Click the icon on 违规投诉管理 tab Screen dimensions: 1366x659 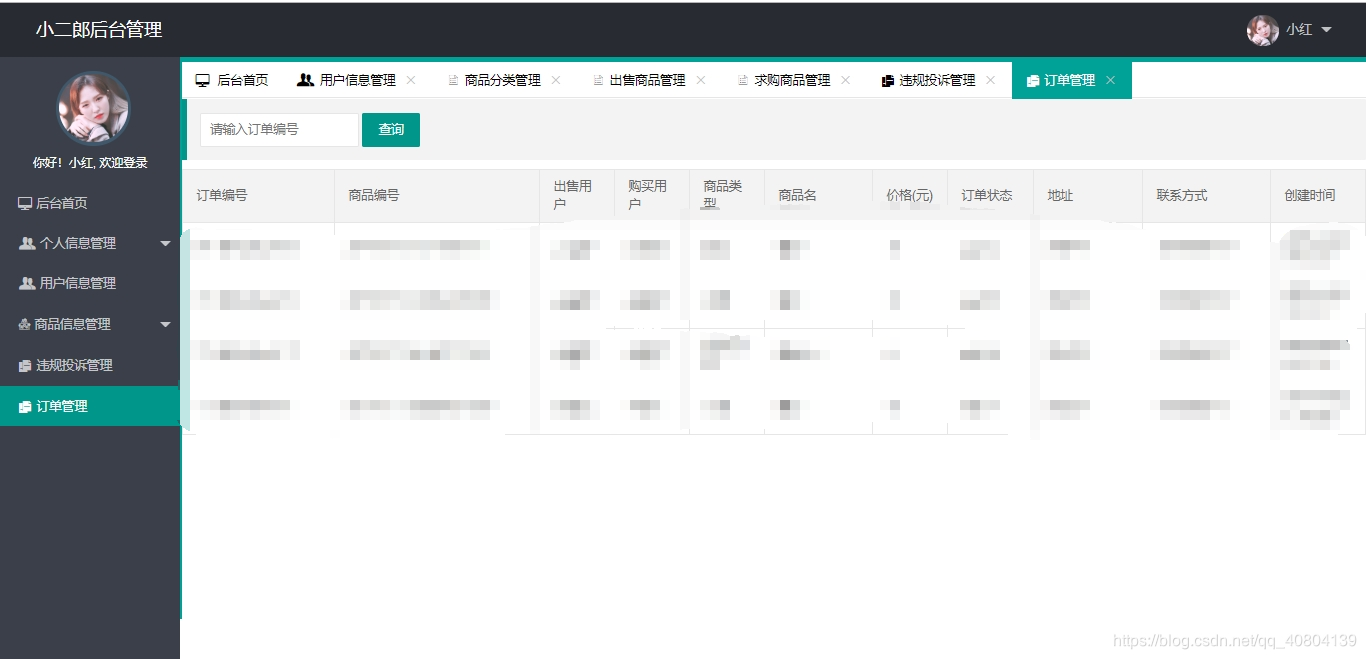(888, 81)
